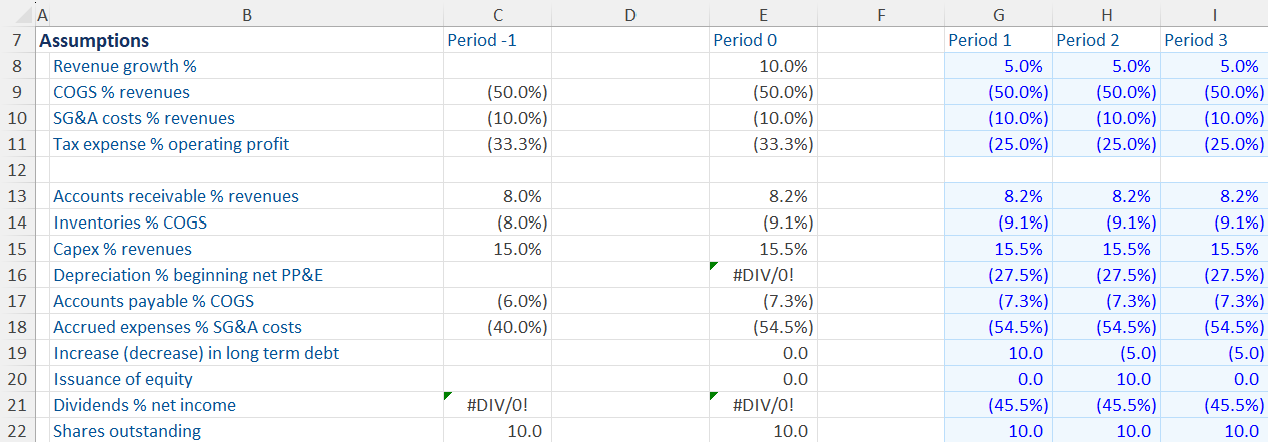Select column C header
This screenshot has height=442, width=1268.
497,14
